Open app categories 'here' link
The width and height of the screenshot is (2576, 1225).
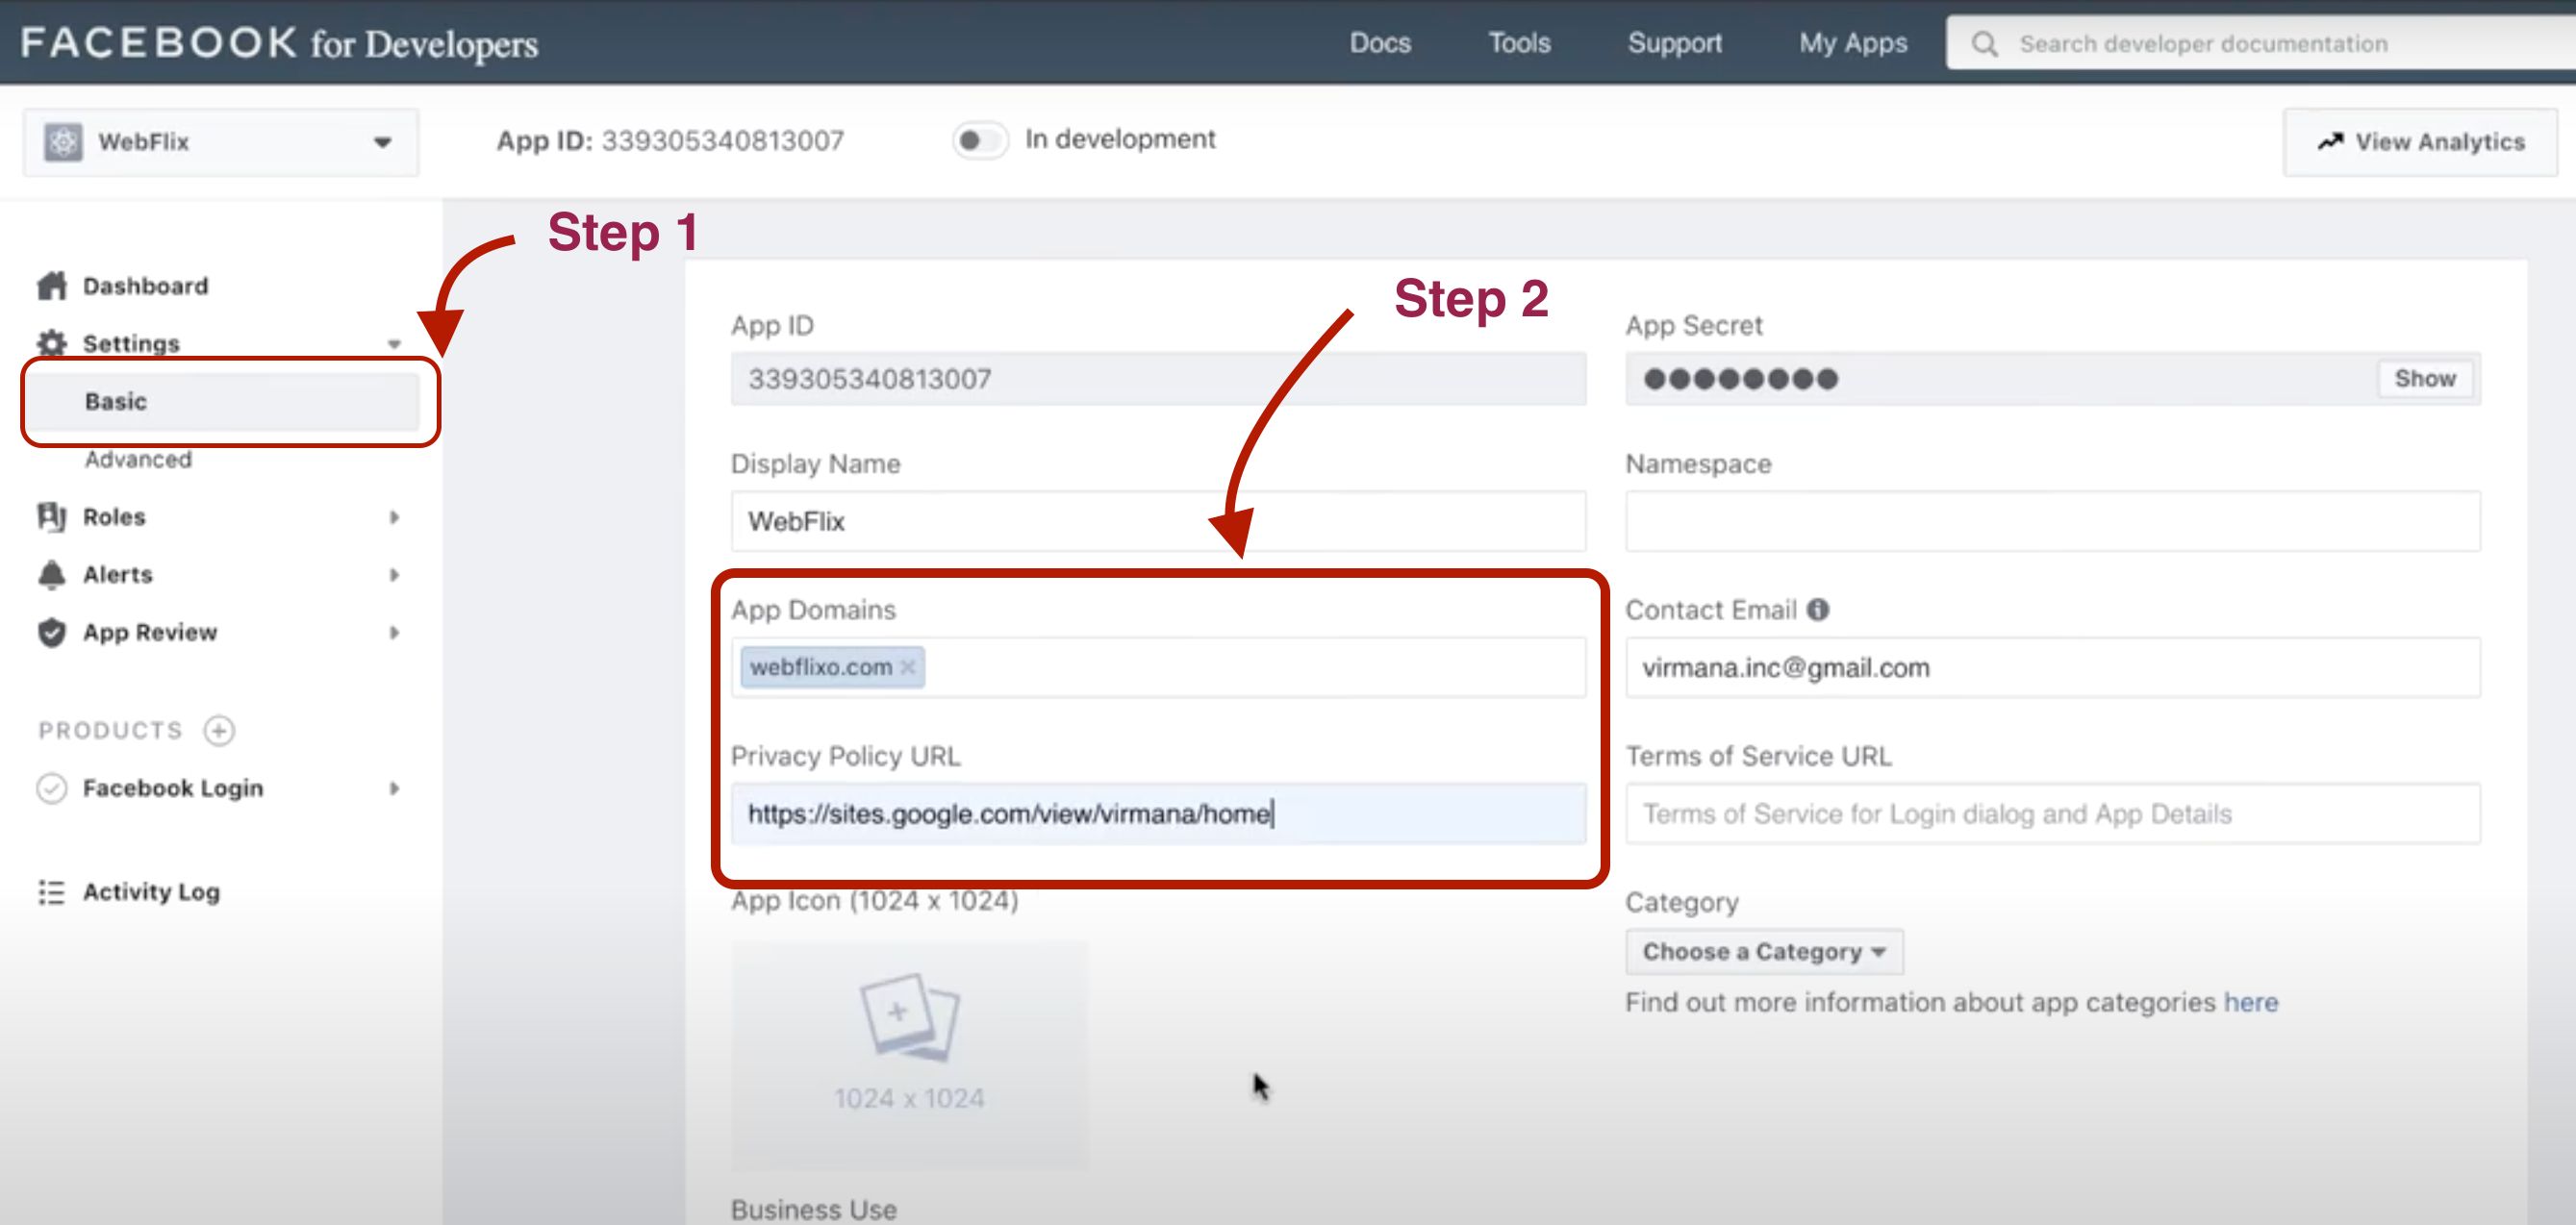point(2250,1002)
